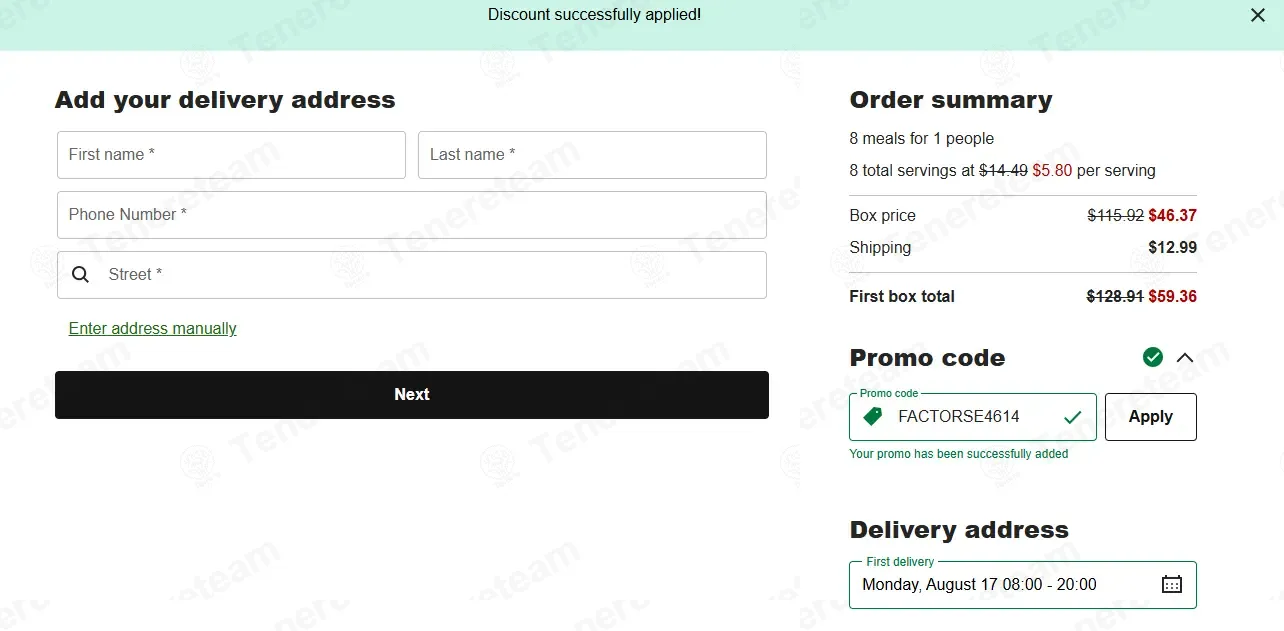The image size is (1284, 631).
Task: Click the Shipping $12.99 amount
Action: 1173,248
